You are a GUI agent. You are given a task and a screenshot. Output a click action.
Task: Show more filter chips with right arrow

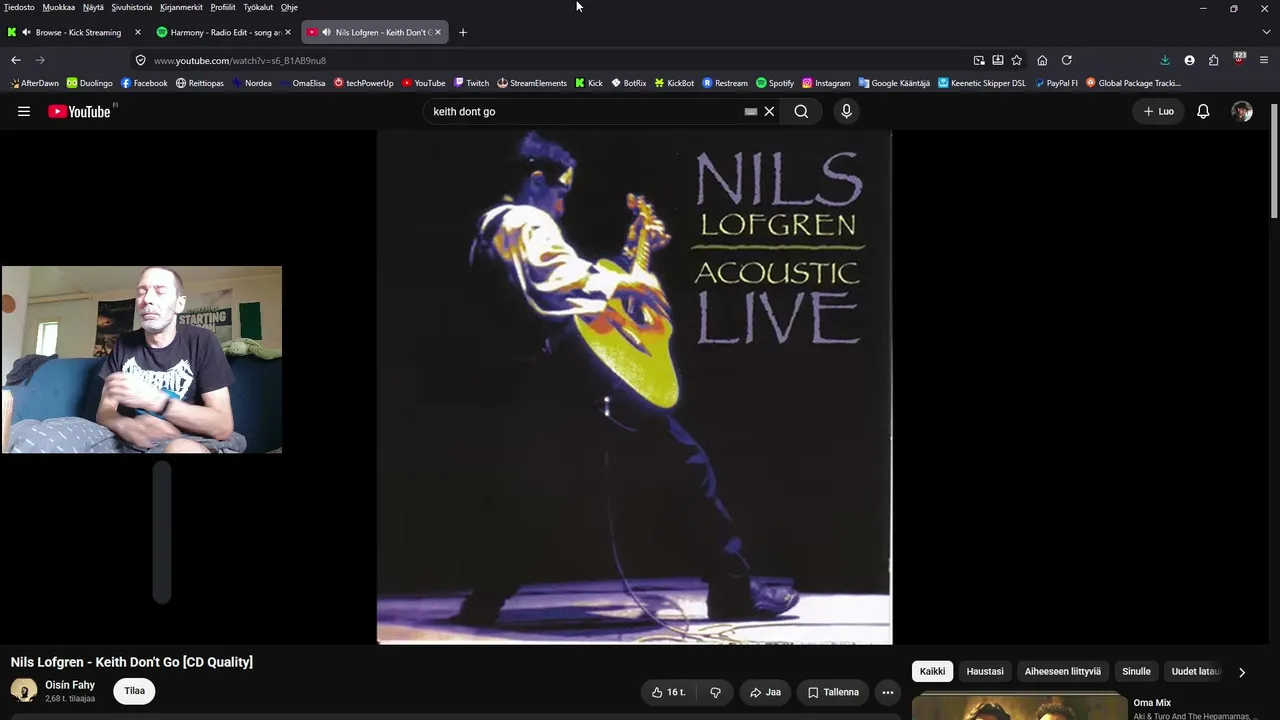(x=1242, y=672)
